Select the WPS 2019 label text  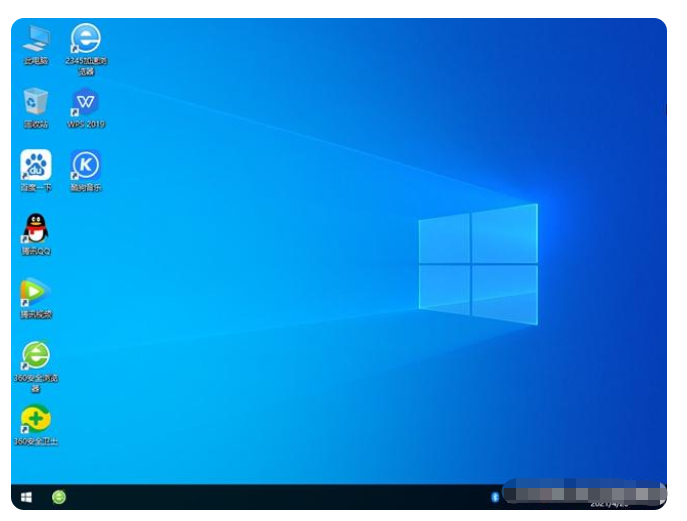(x=86, y=124)
